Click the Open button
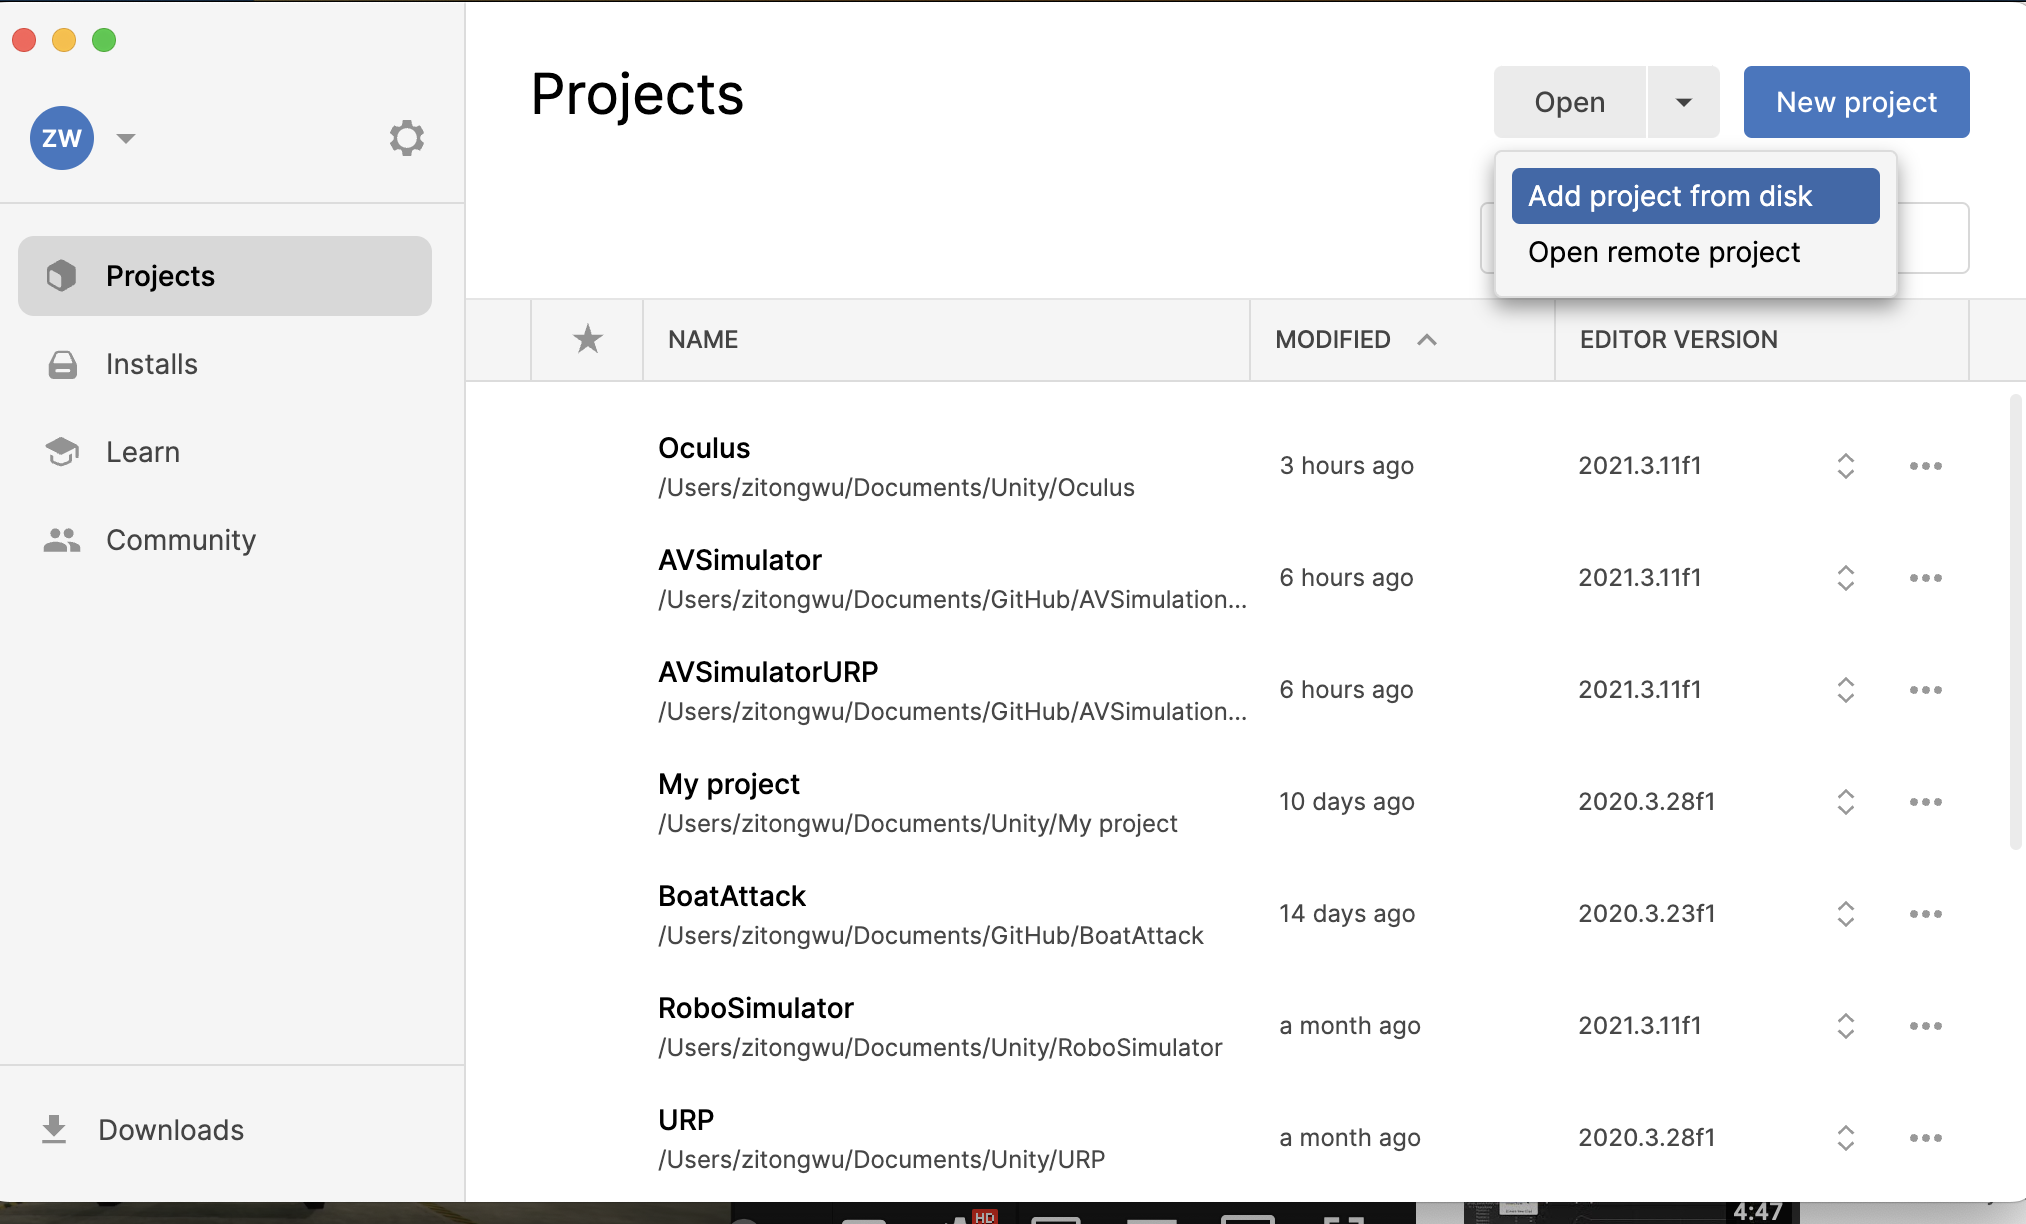This screenshot has width=2026, height=1224. [1569, 102]
